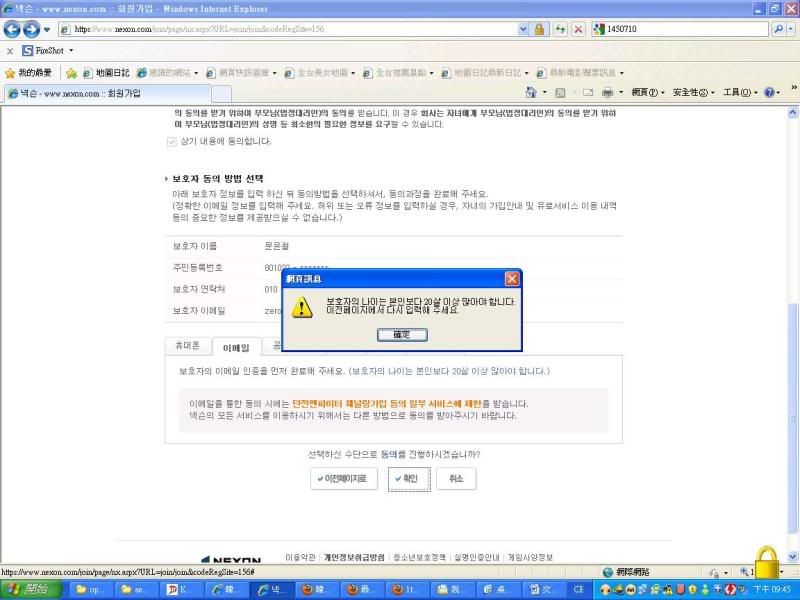Expand the 地圖日記最新日記 favorites dropdown
Image resolution: width=800 pixels, height=600 pixels.
tap(527, 73)
